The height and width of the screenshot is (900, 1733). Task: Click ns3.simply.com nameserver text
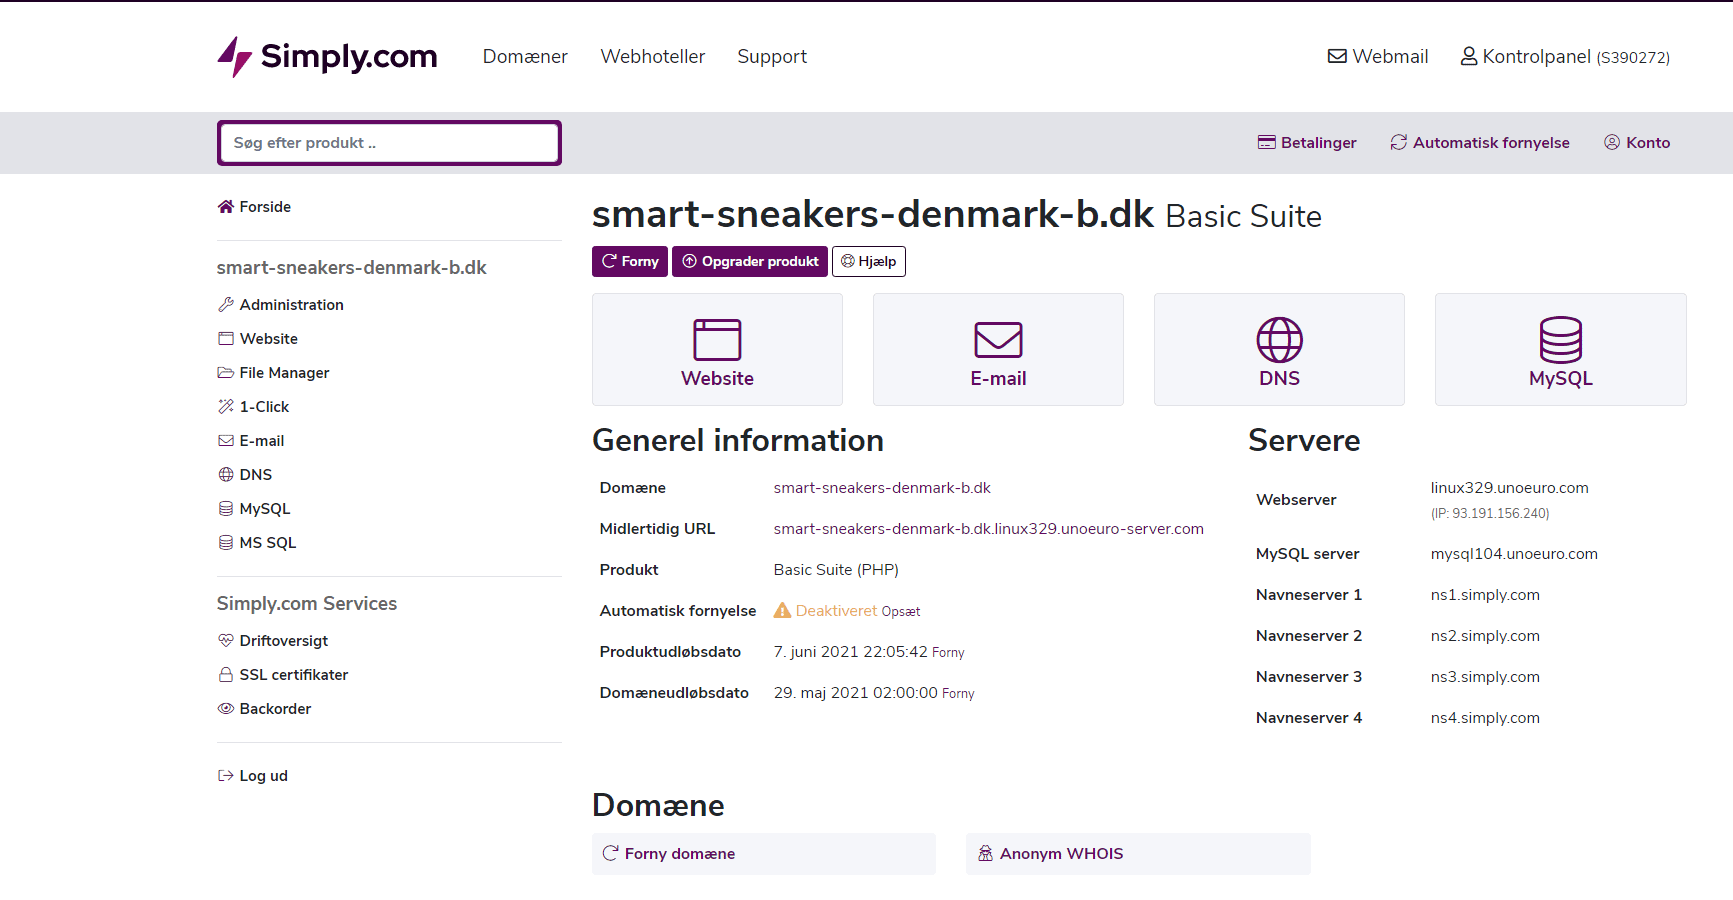pos(1485,677)
